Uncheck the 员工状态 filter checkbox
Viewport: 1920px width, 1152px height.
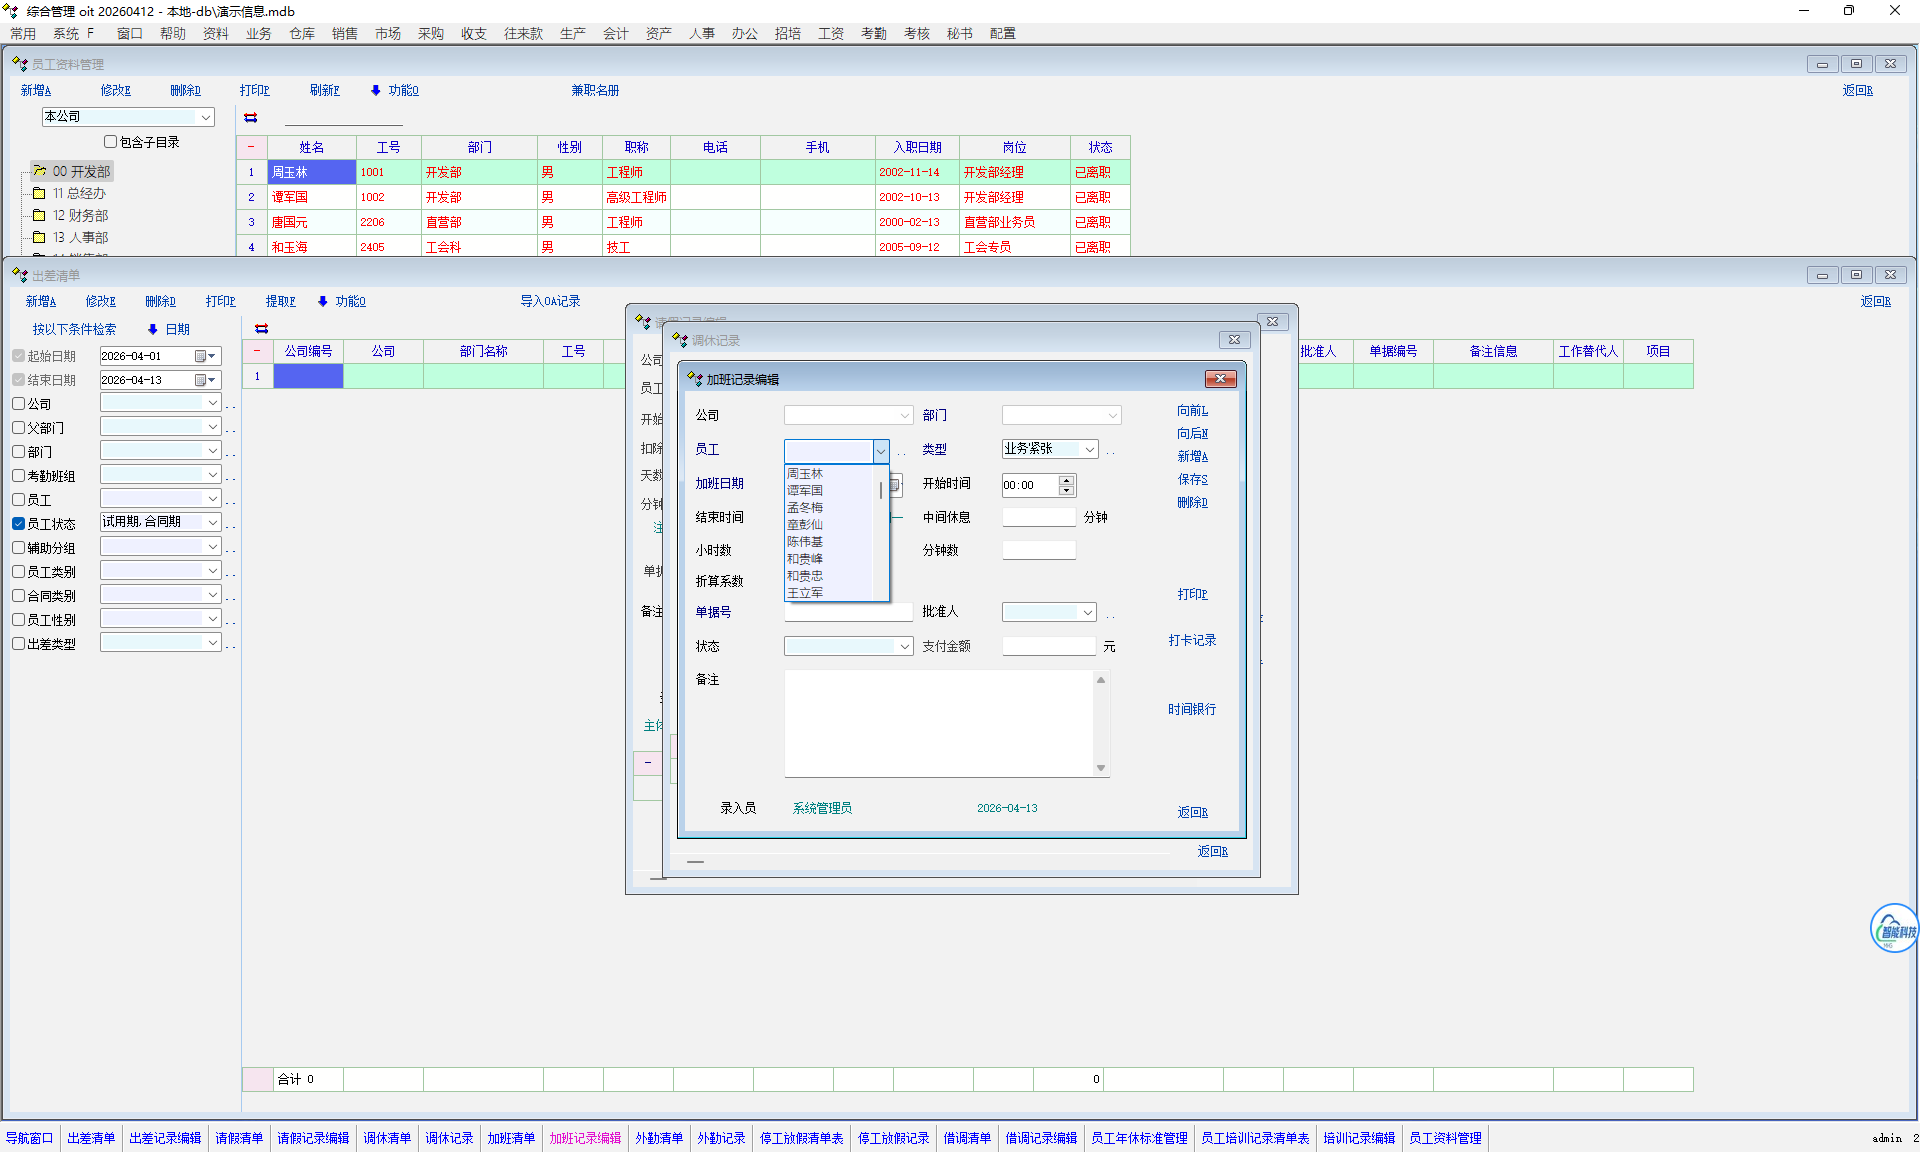[19, 523]
